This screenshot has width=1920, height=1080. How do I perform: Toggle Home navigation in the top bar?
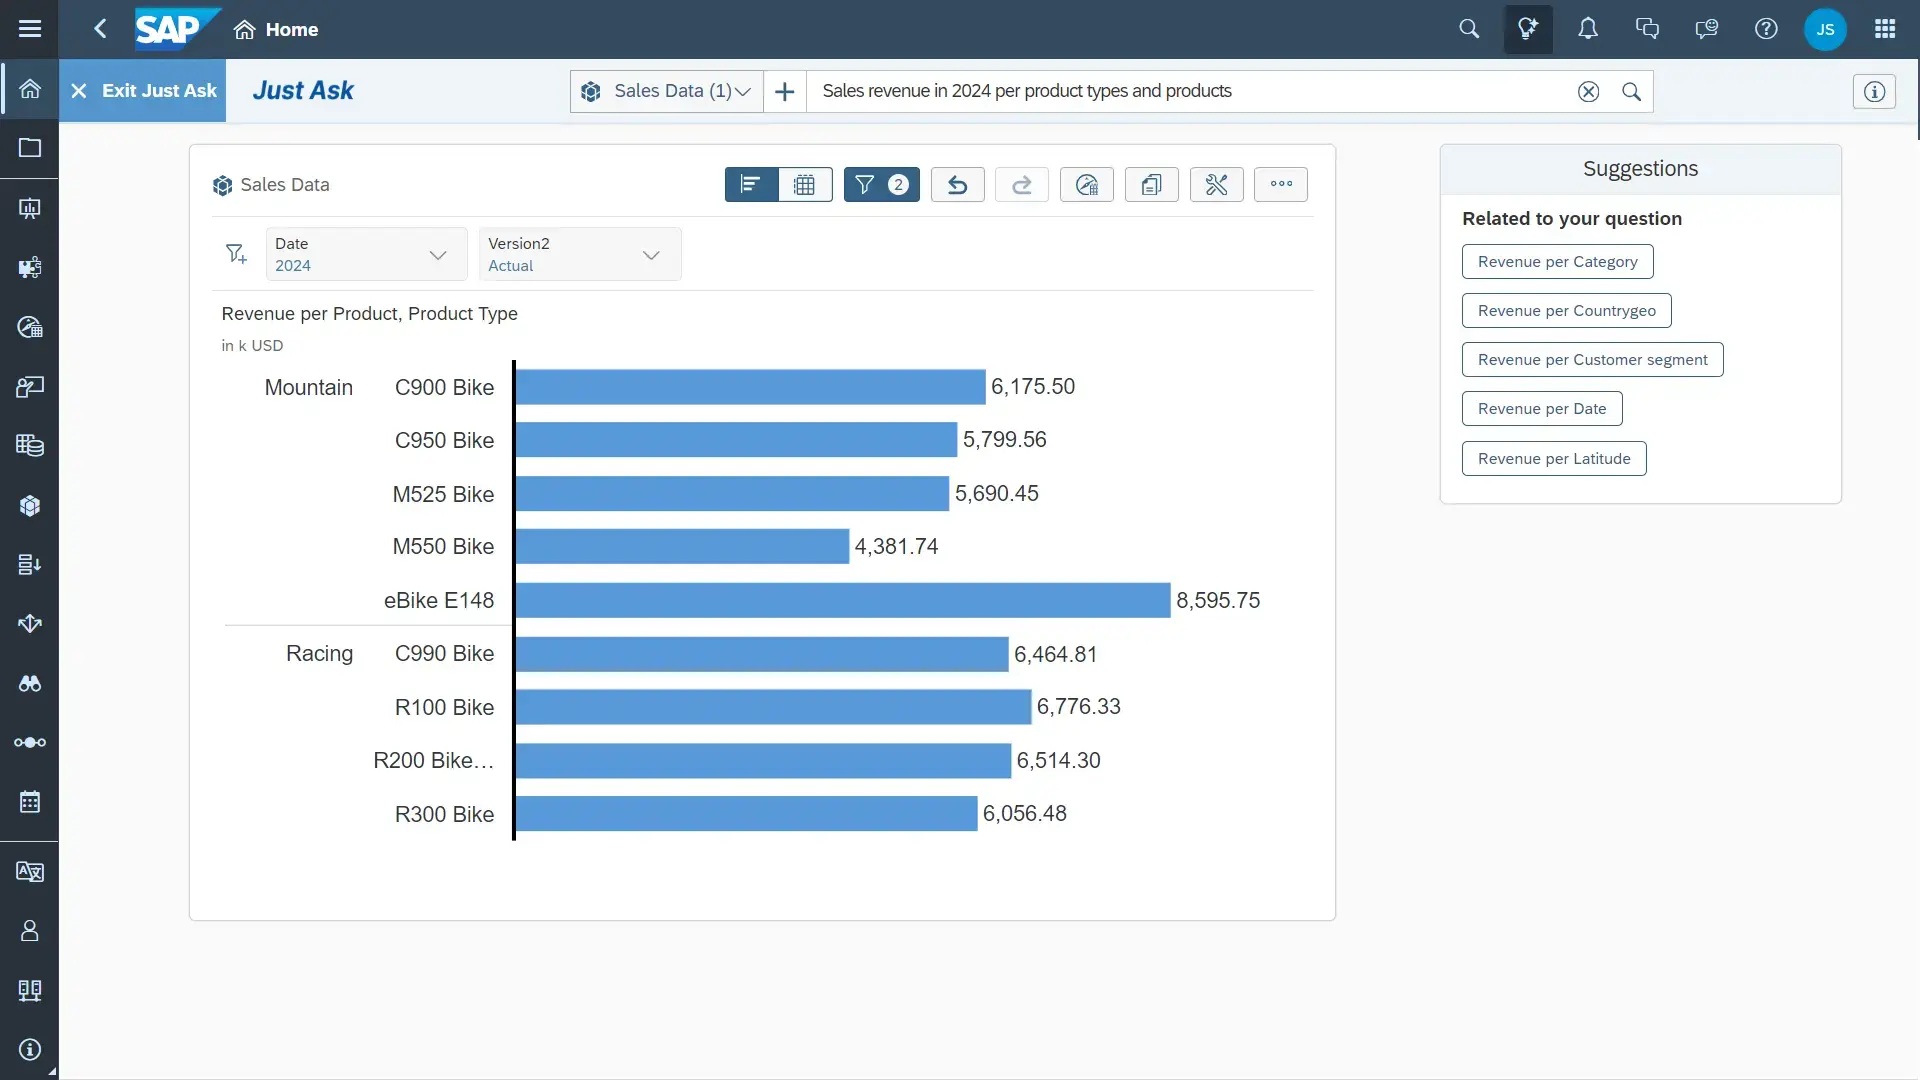tap(277, 29)
